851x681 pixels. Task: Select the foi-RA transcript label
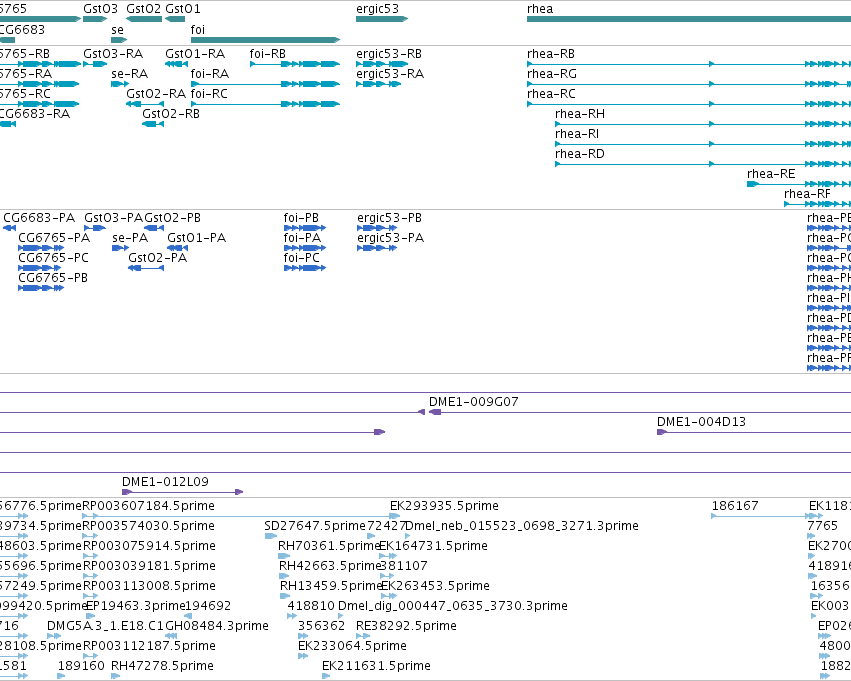[x=209, y=74]
